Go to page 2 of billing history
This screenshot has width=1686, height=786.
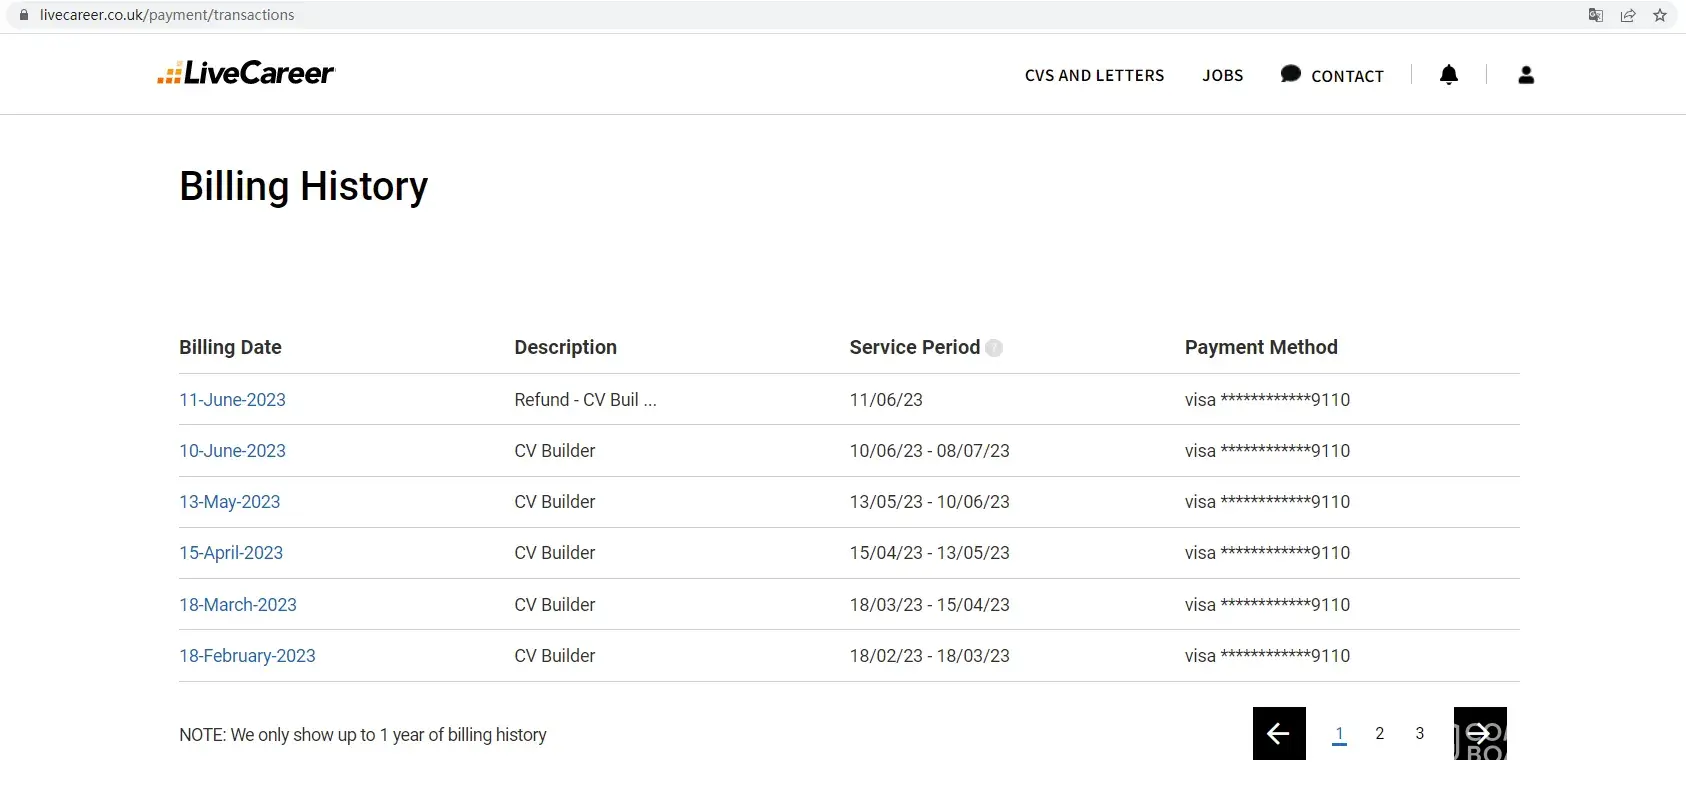tap(1380, 734)
